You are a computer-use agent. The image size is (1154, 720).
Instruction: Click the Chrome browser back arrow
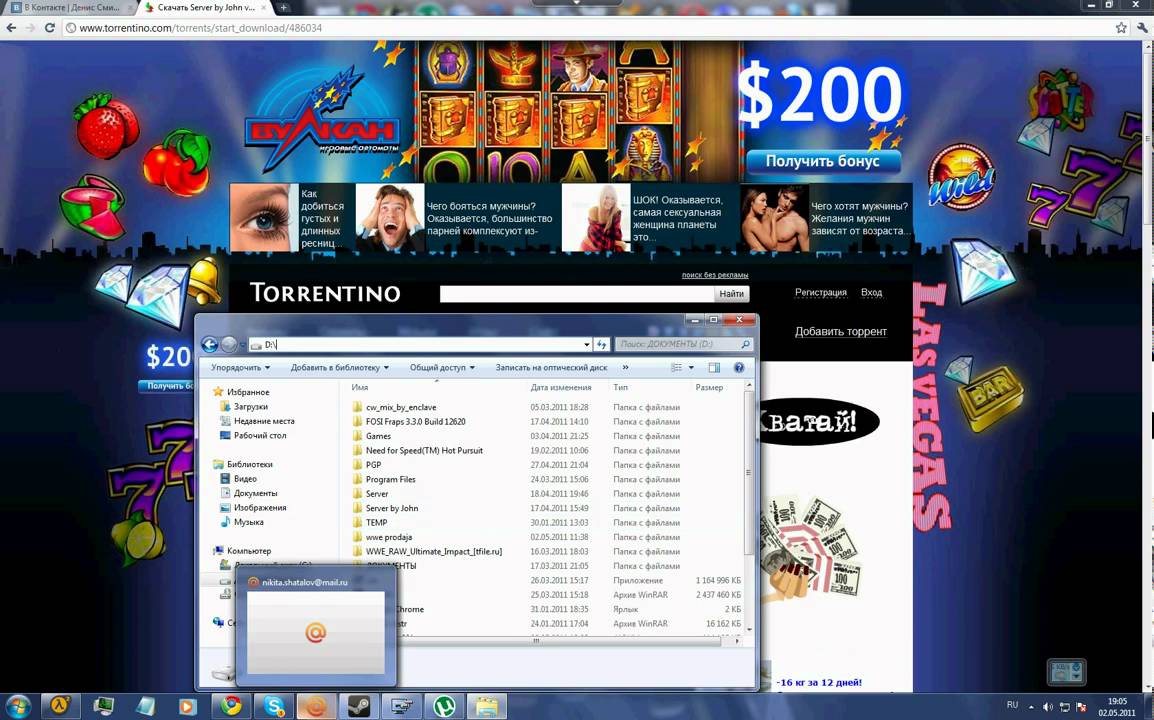click(x=11, y=28)
